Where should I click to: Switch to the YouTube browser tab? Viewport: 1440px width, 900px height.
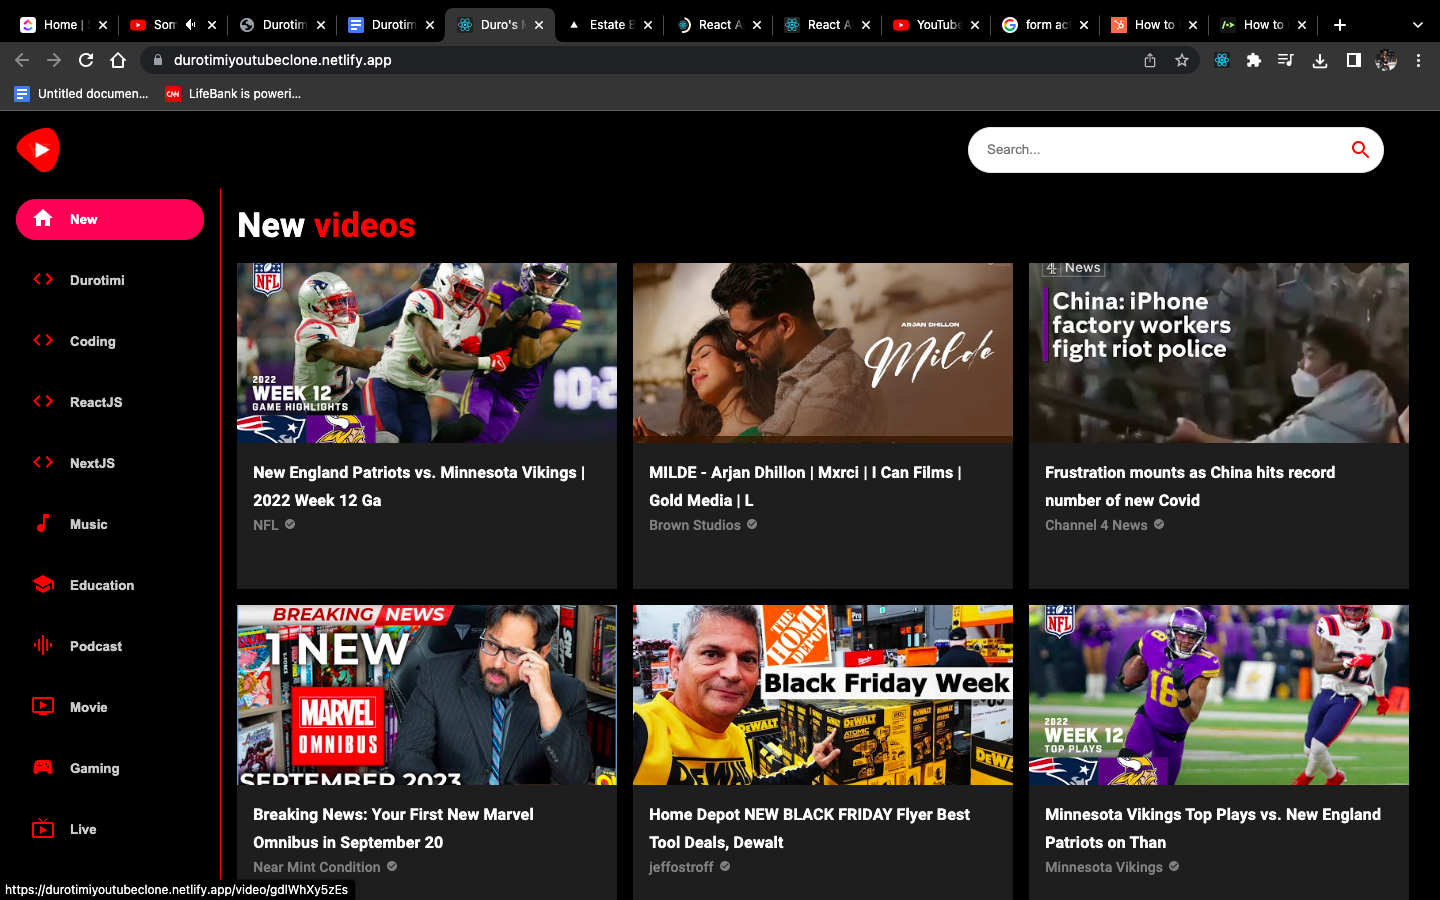[937, 25]
